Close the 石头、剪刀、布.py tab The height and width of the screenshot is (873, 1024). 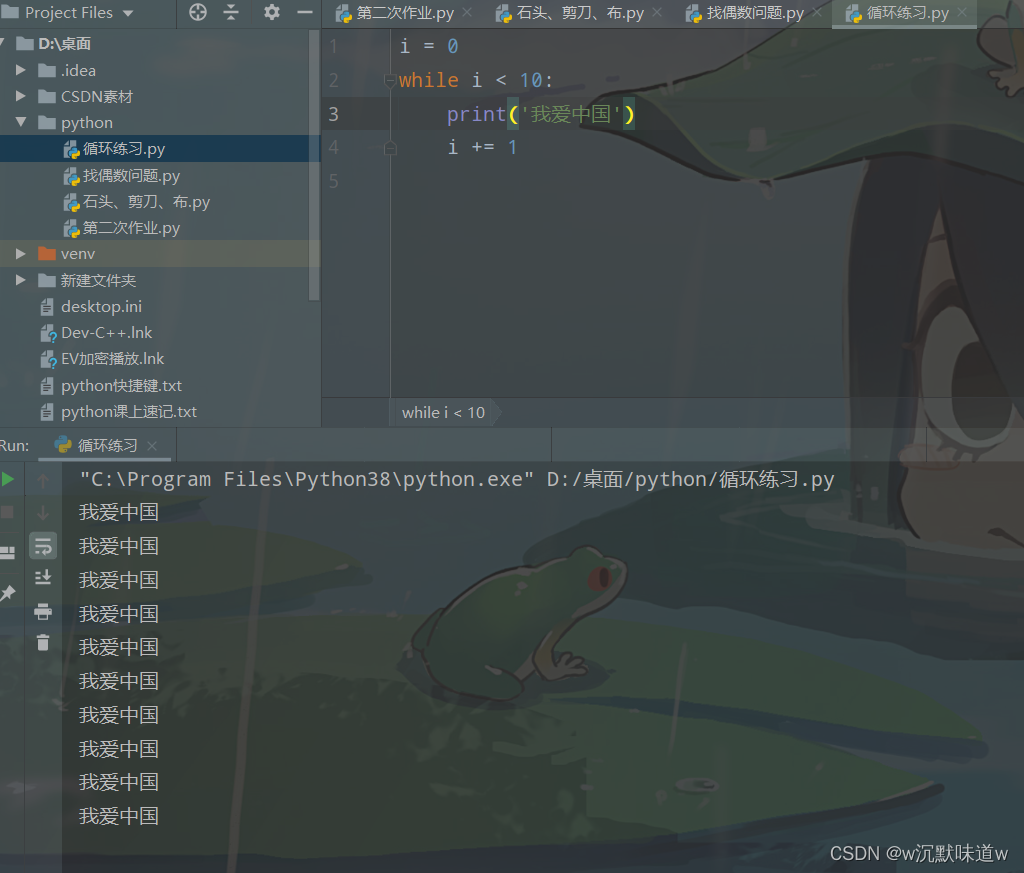click(x=657, y=12)
